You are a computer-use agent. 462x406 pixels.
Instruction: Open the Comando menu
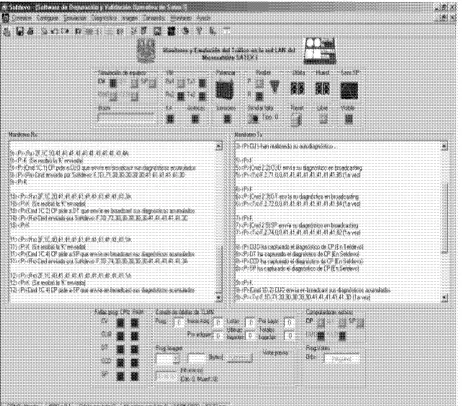154,18
